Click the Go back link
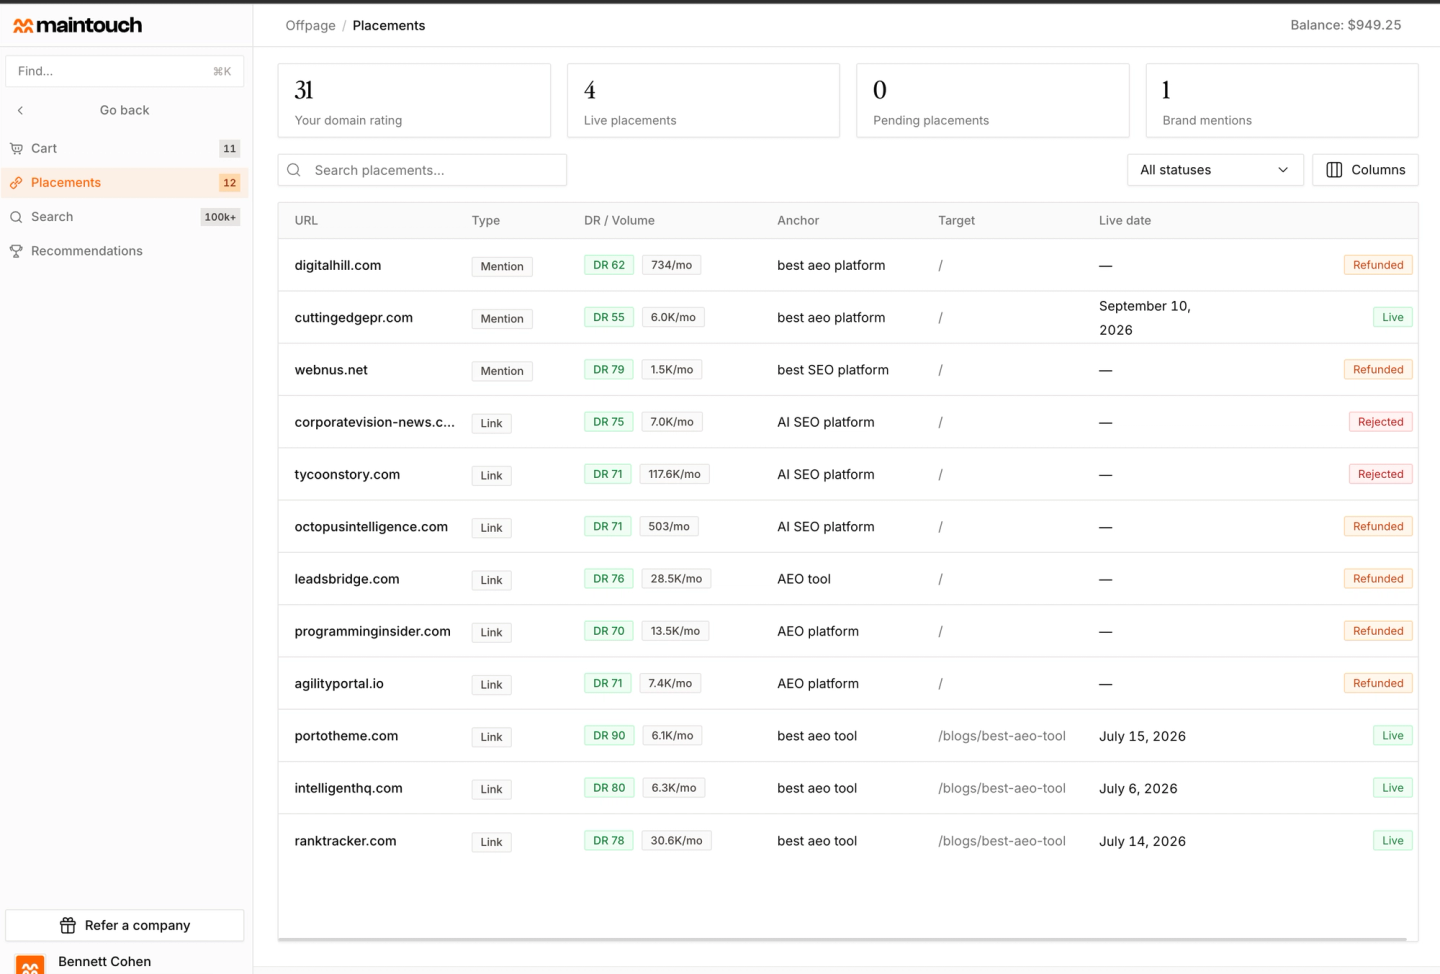Image resolution: width=1440 pixels, height=974 pixels. [124, 110]
